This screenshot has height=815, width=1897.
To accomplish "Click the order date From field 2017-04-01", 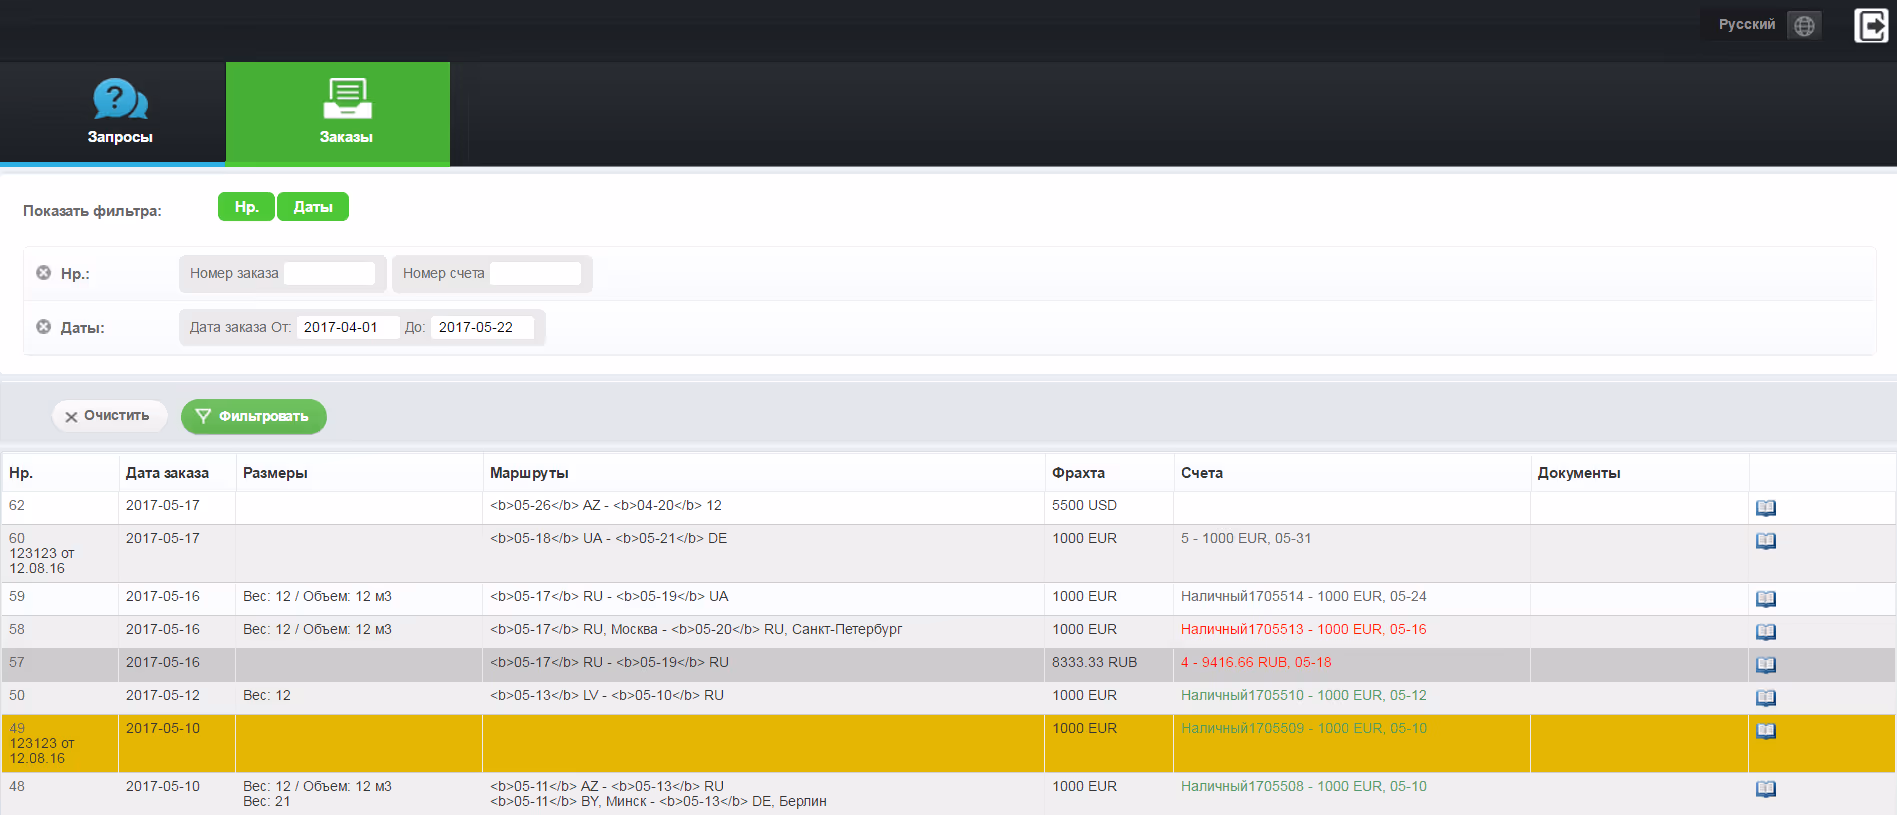I will (x=348, y=327).
